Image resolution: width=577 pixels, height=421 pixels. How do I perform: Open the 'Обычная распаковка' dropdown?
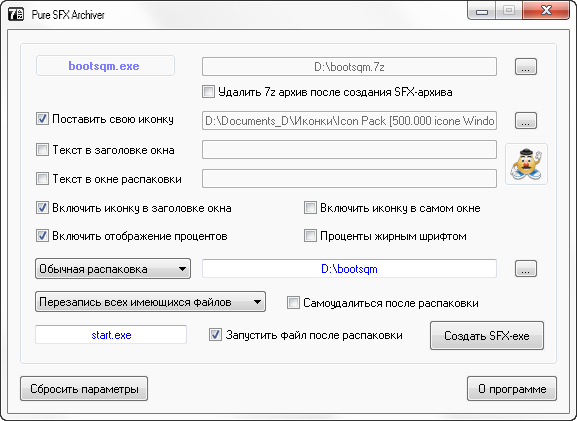coord(113,269)
